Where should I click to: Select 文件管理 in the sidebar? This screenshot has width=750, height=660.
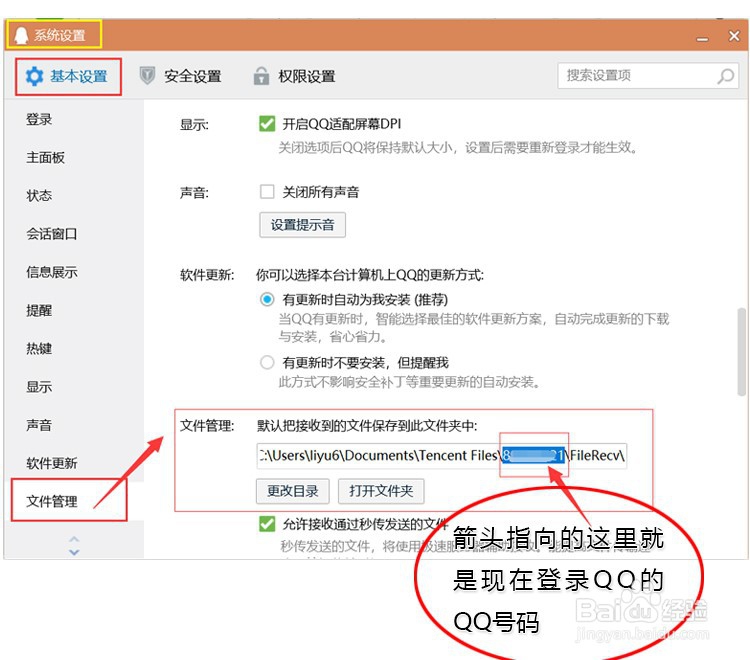(52, 501)
